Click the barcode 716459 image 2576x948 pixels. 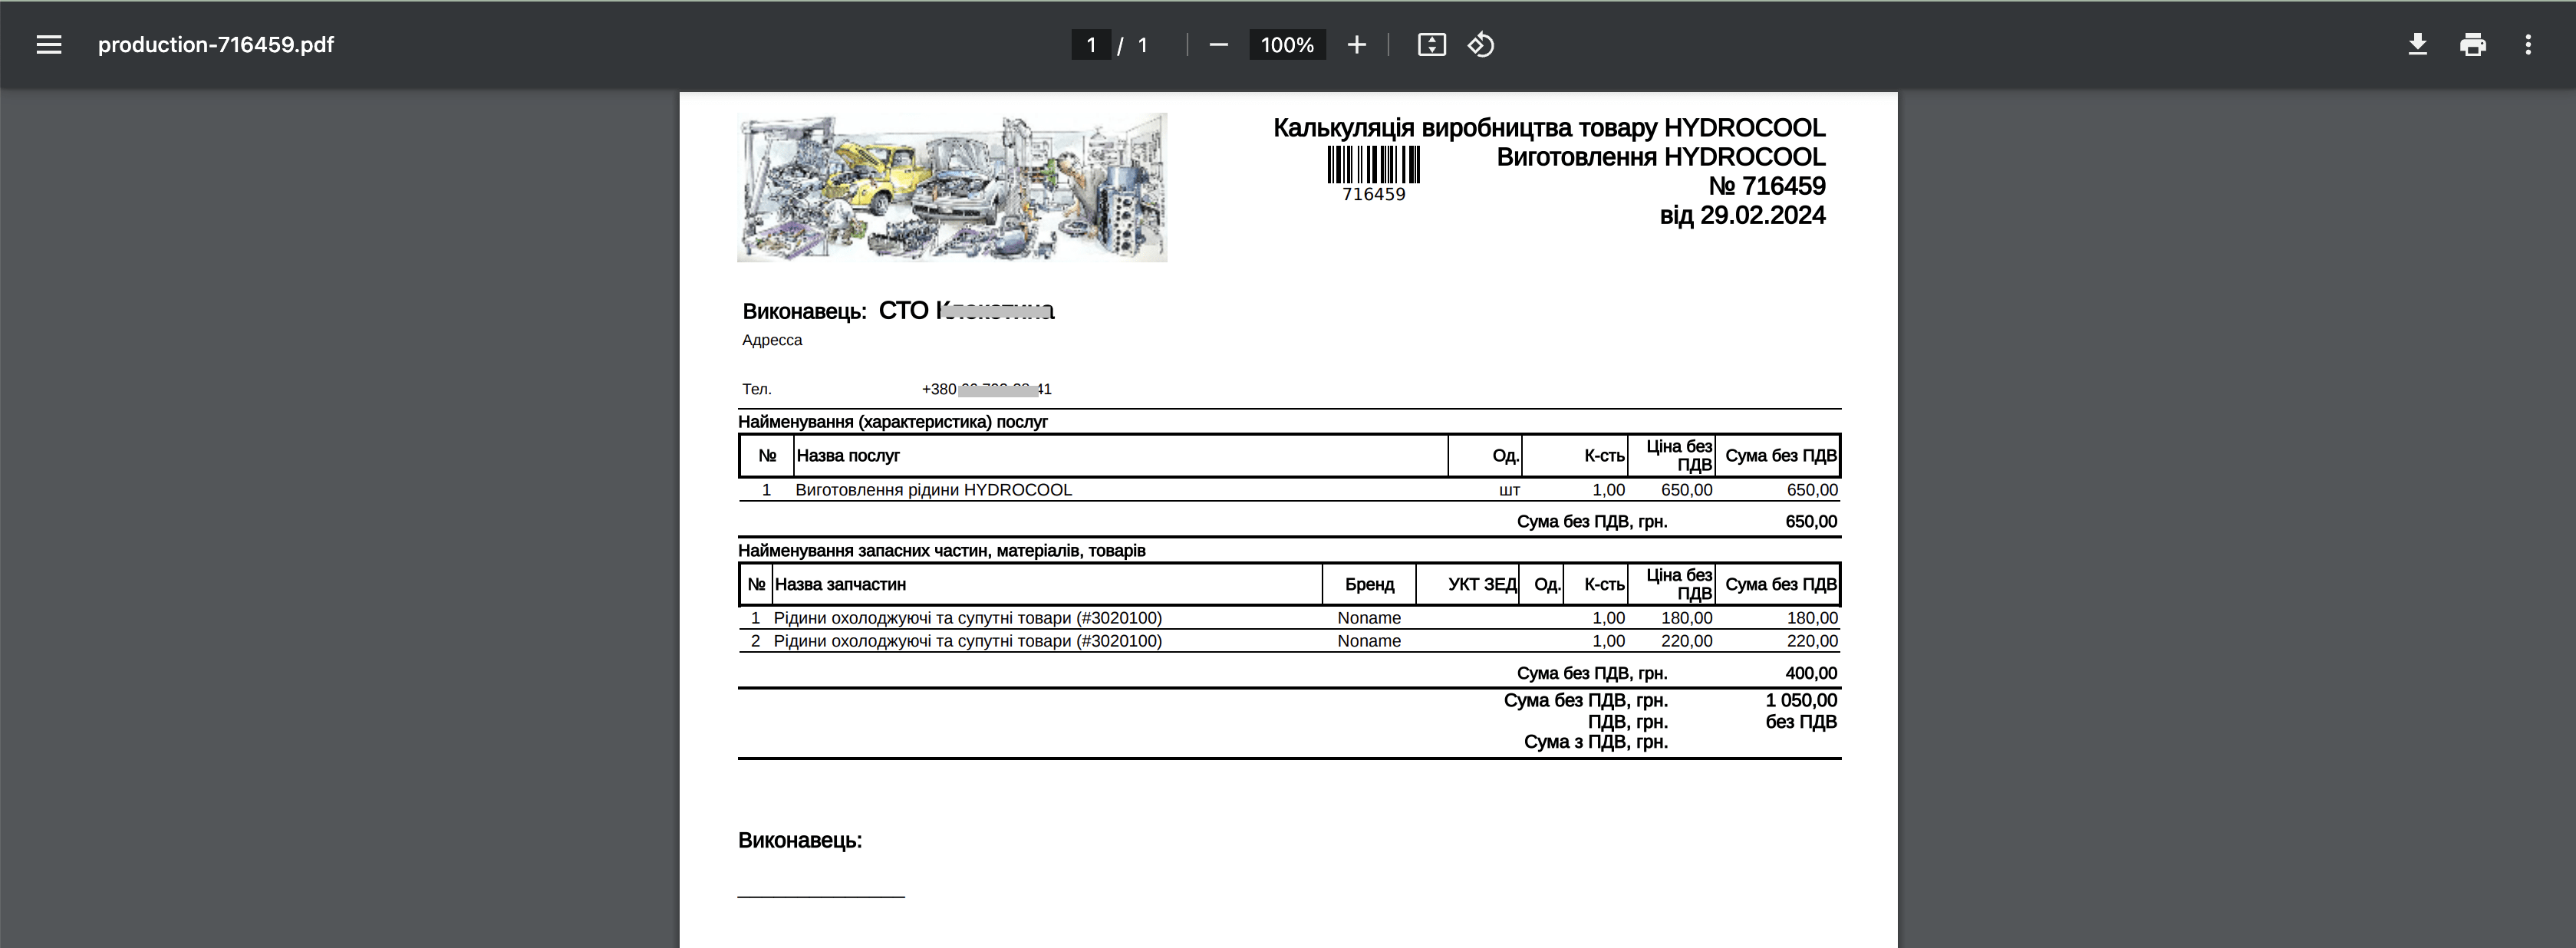pyautogui.click(x=1373, y=173)
